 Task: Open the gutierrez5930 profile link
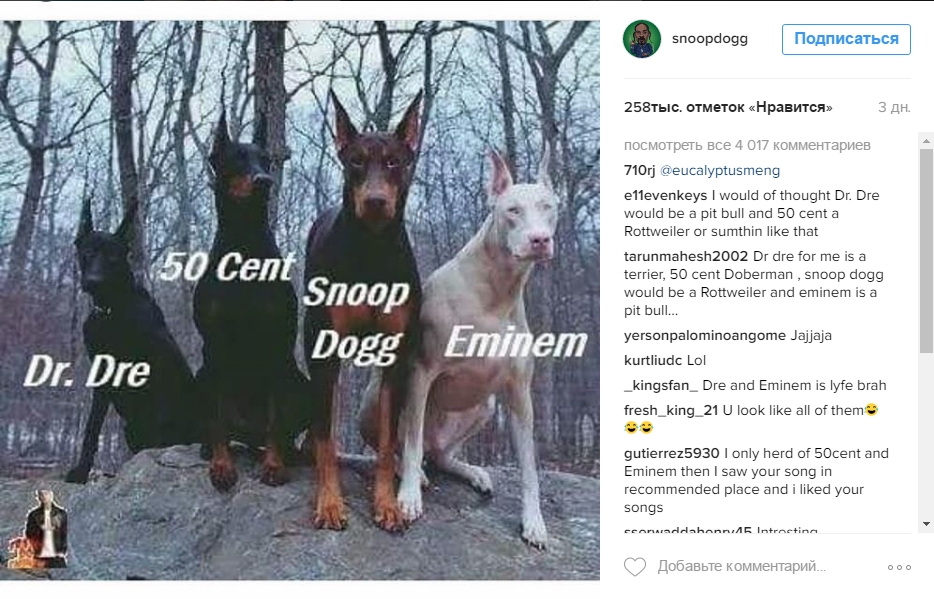(x=671, y=453)
